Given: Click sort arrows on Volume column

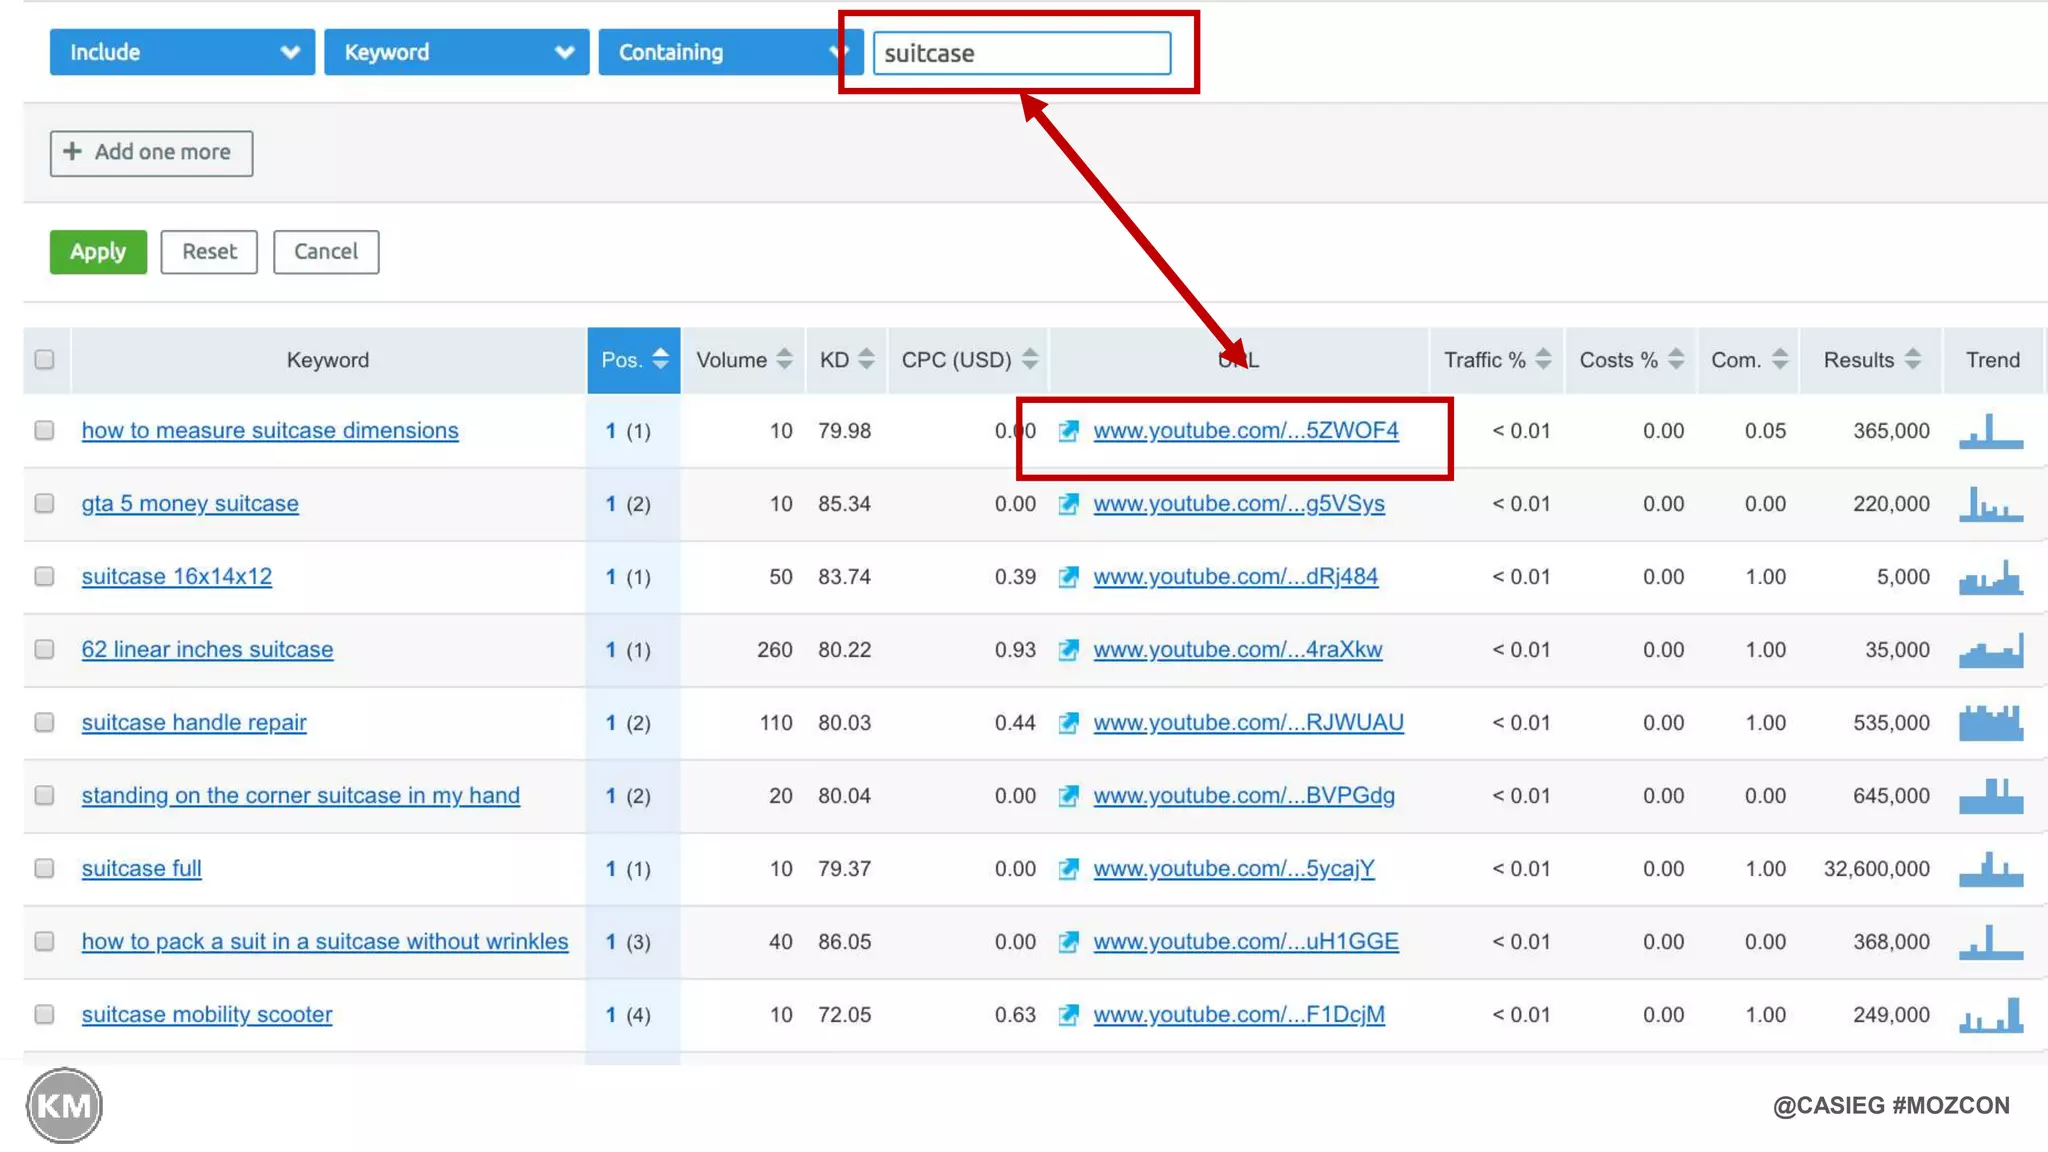Looking at the screenshot, I should [784, 359].
